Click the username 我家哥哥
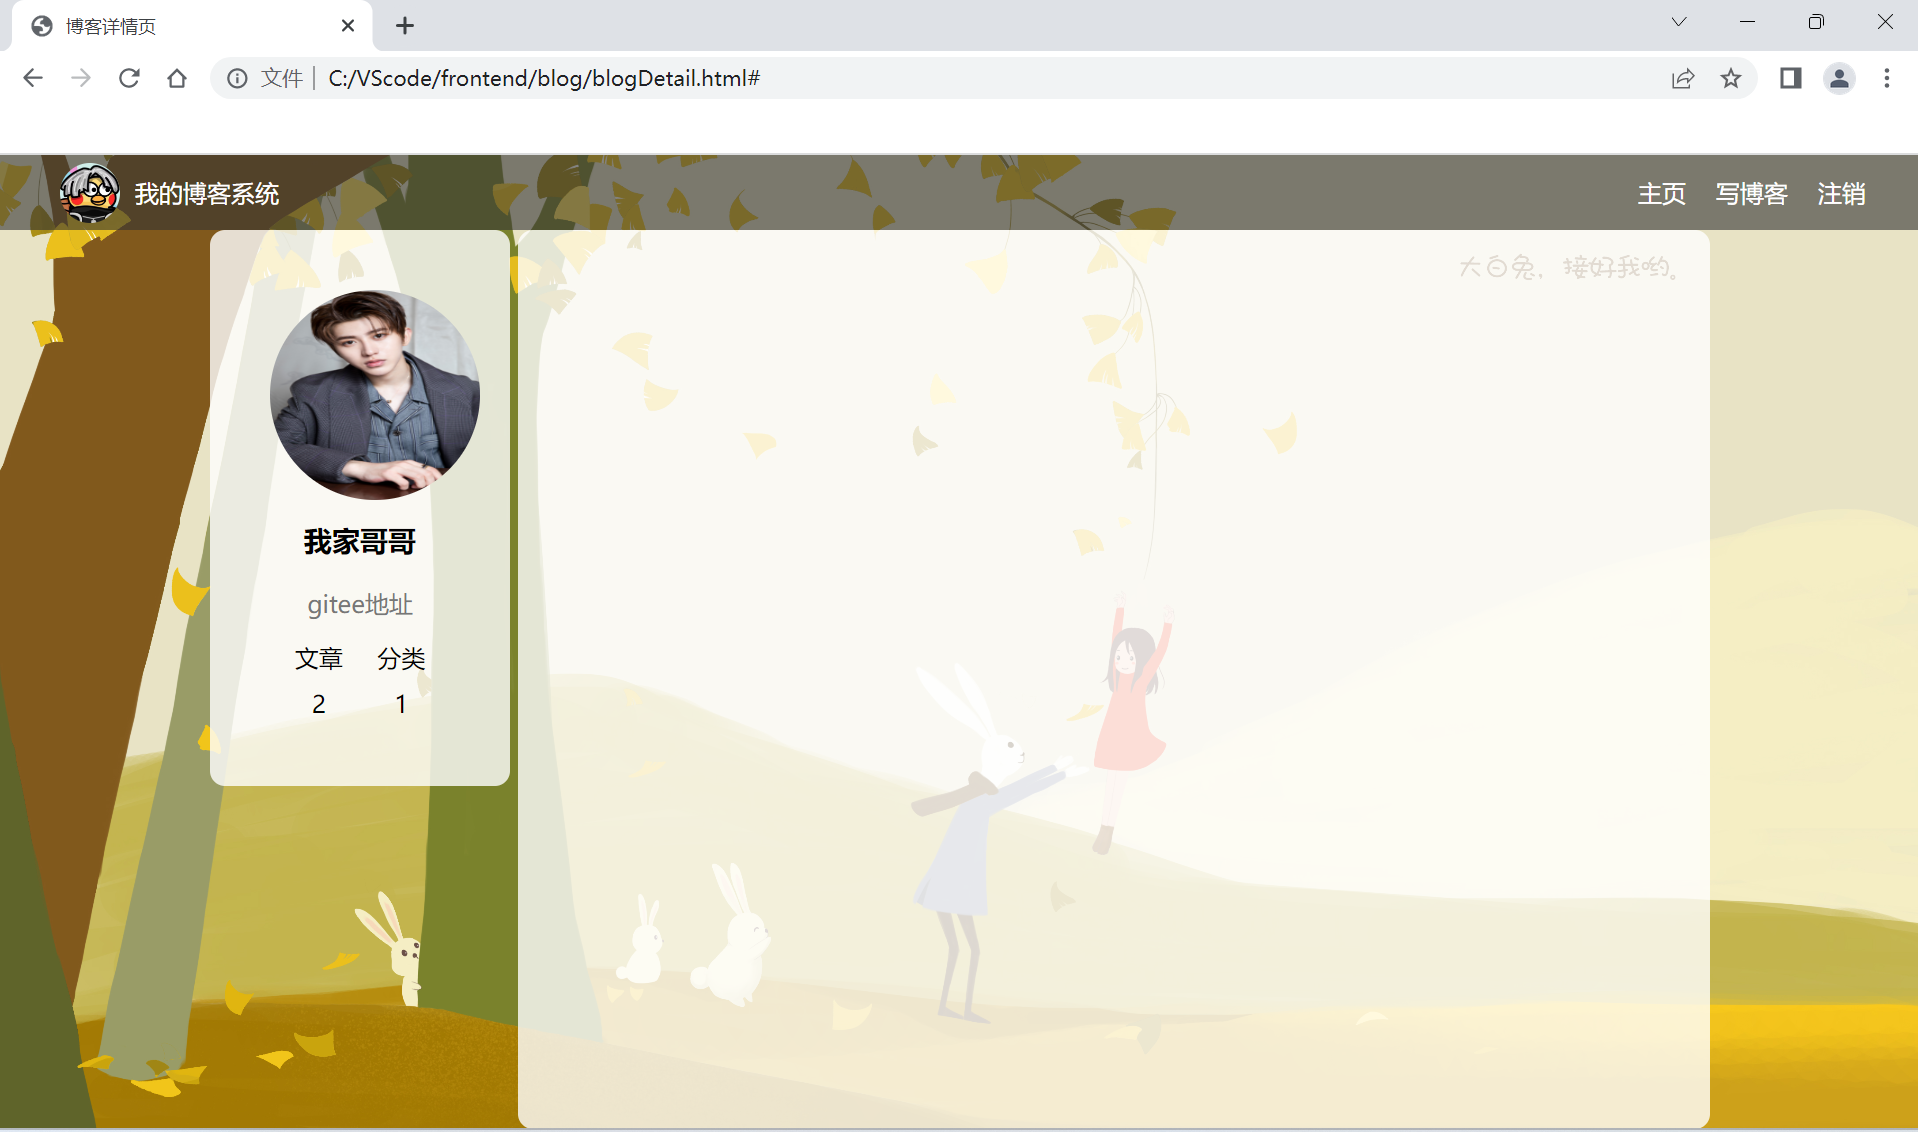1918x1132 pixels. [360, 542]
